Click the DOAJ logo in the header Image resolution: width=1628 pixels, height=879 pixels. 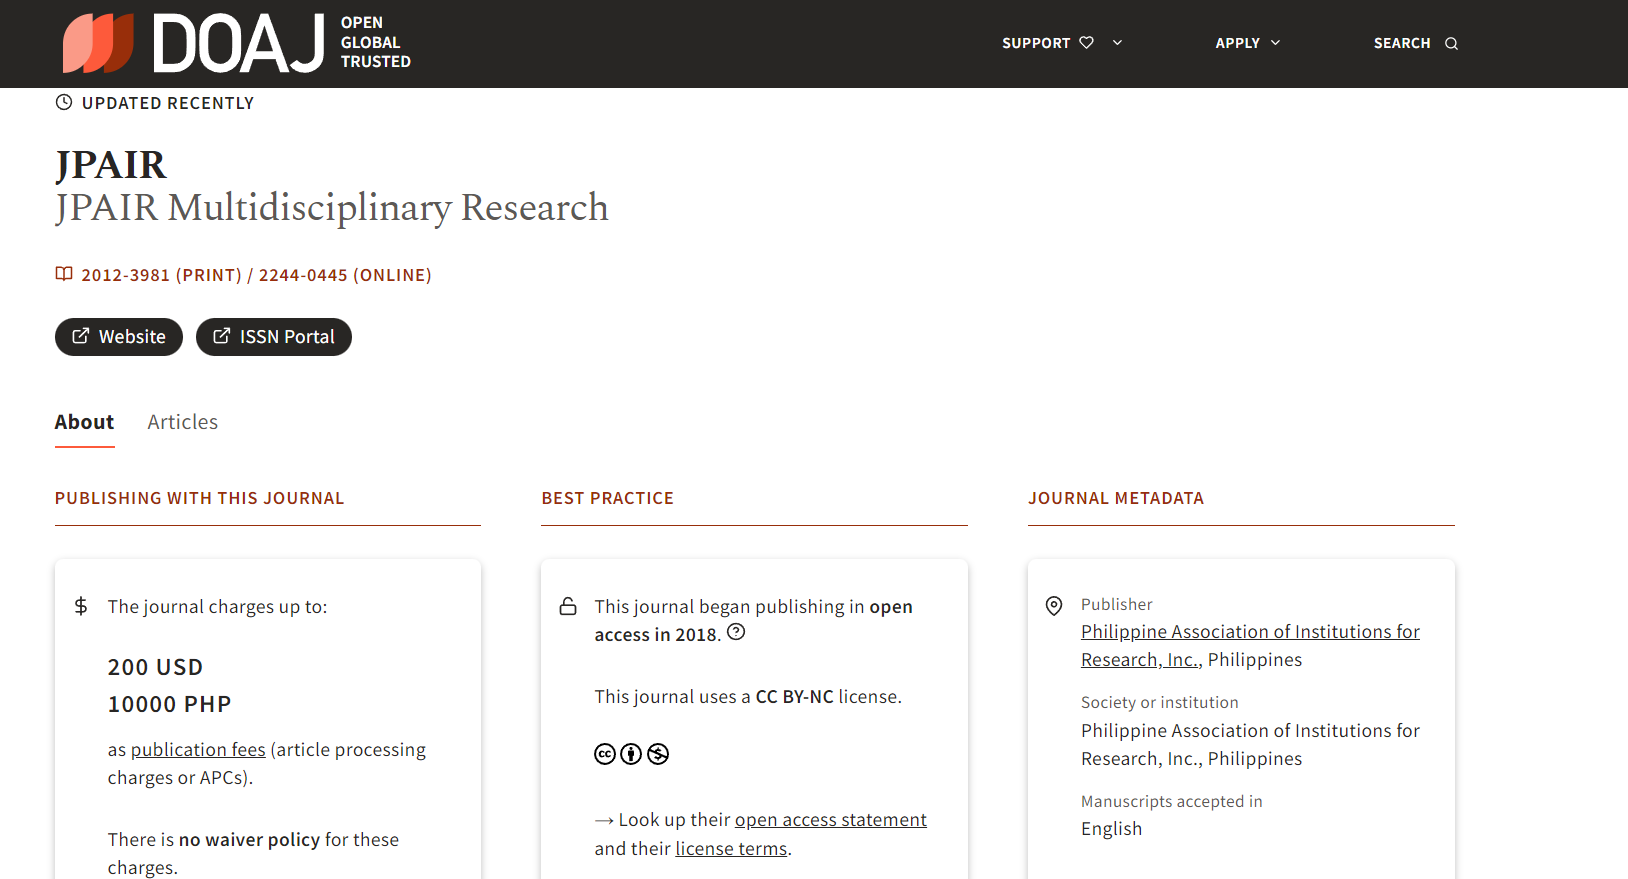237,43
